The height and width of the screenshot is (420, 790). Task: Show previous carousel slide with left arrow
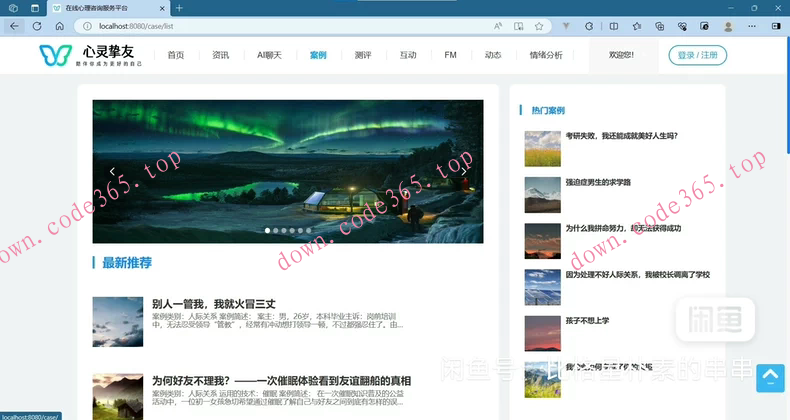[112, 171]
